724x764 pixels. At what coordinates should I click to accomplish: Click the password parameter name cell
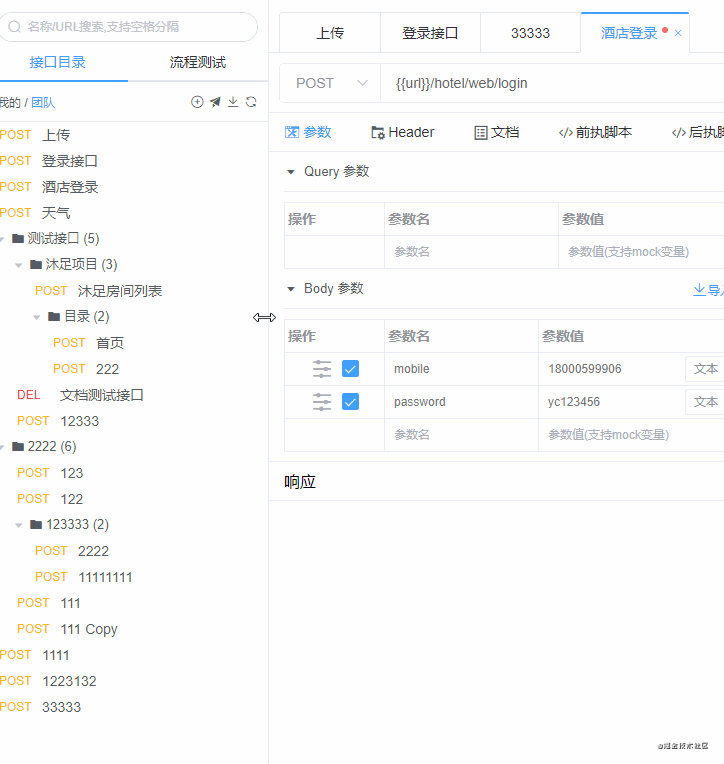coord(461,402)
